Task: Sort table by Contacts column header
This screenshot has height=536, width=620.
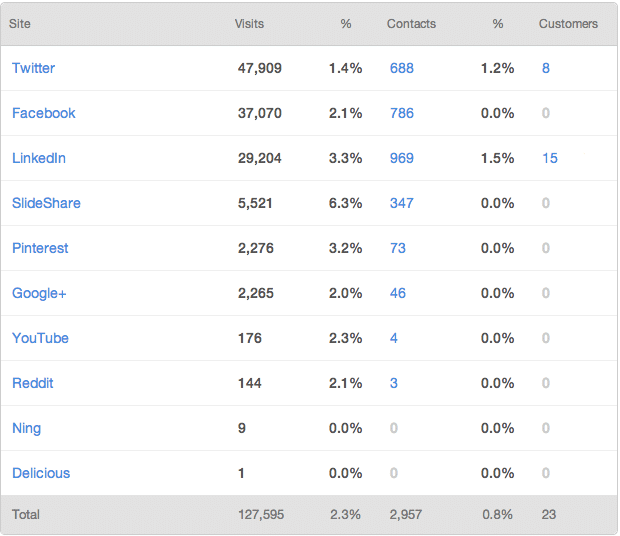Action: (411, 24)
